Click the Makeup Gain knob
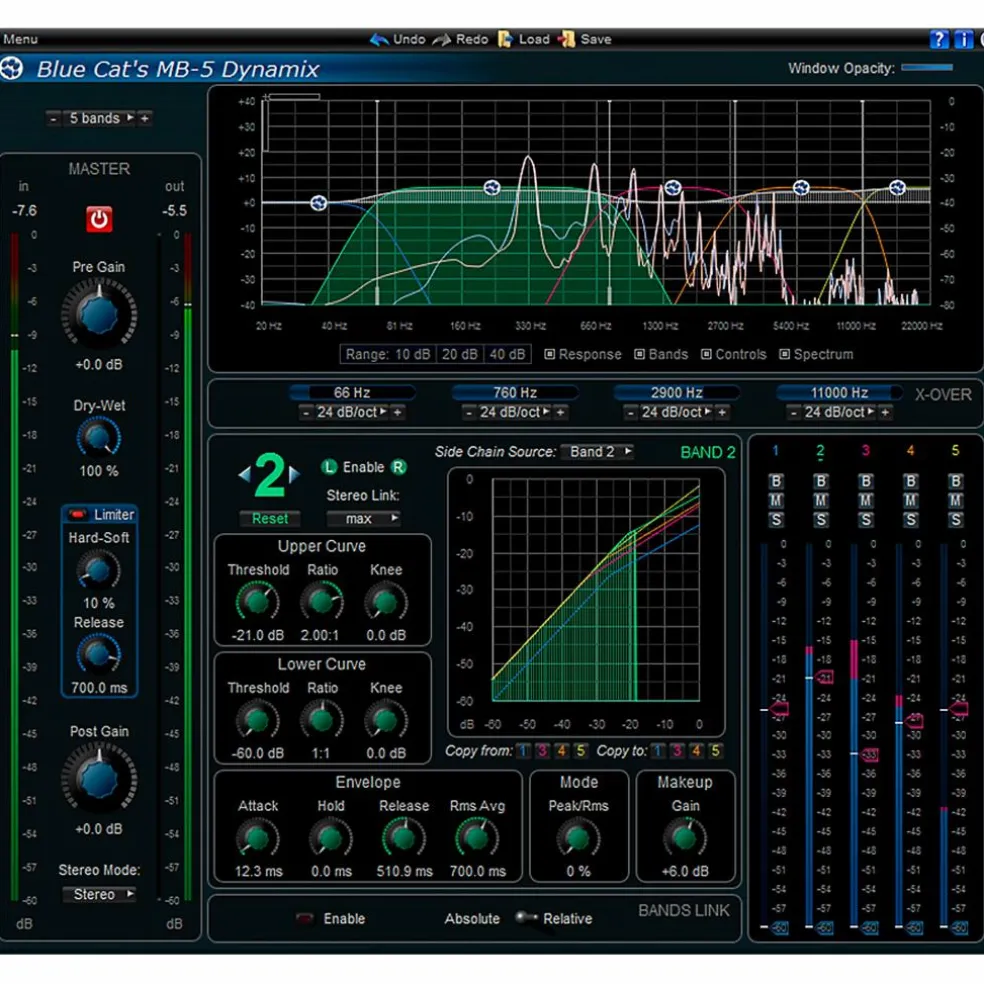984x984 pixels. [x=685, y=837]
